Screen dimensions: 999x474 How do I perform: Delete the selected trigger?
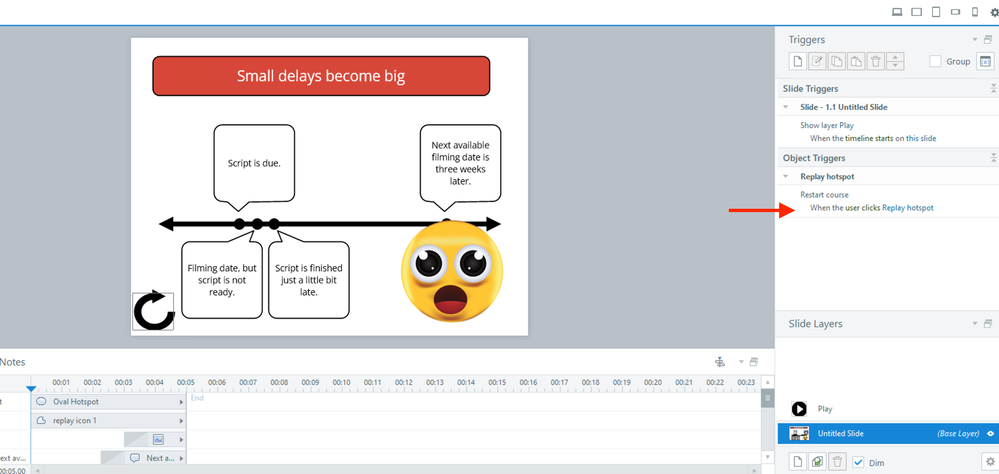[876, 61]
